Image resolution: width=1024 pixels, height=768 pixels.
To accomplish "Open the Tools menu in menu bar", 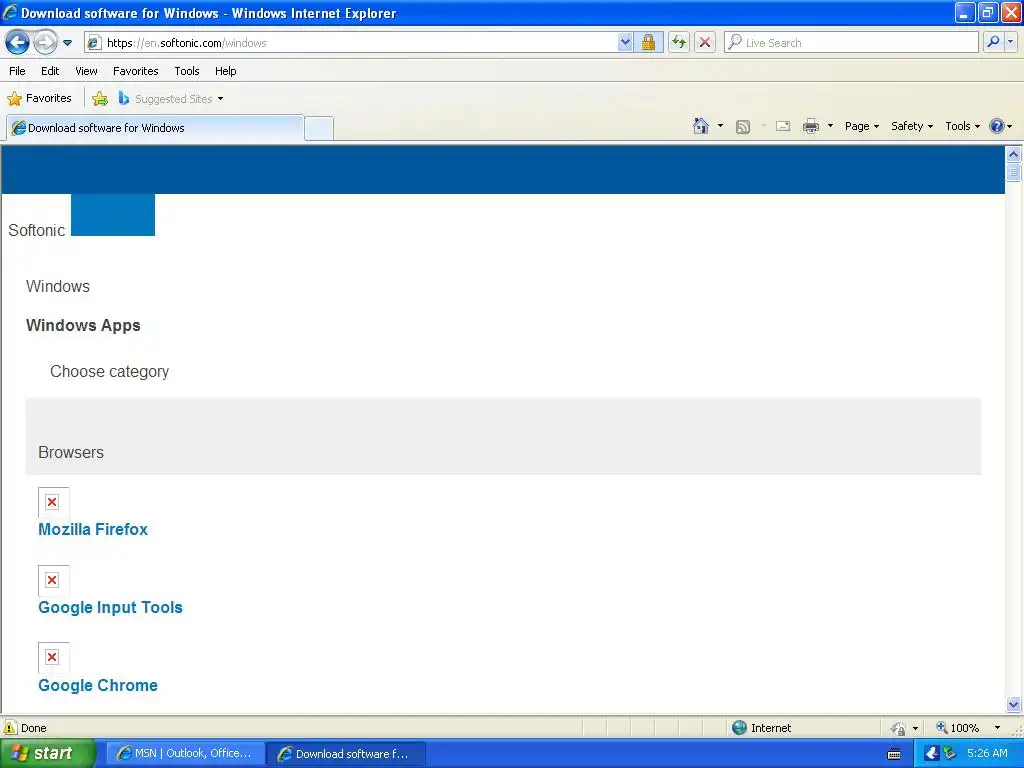I will [187, 71].
